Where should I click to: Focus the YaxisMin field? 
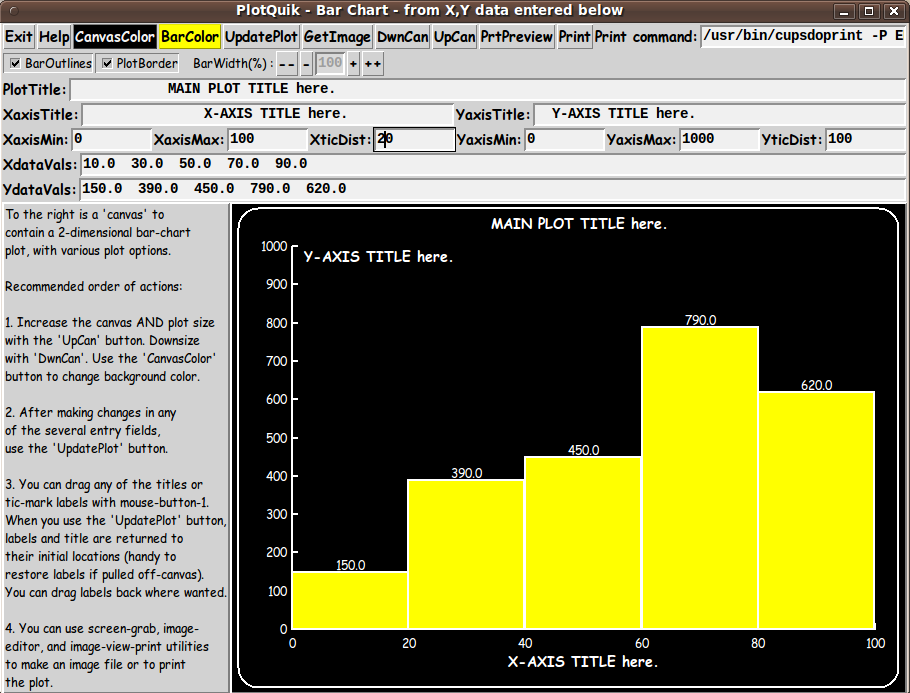click(565, 140)
